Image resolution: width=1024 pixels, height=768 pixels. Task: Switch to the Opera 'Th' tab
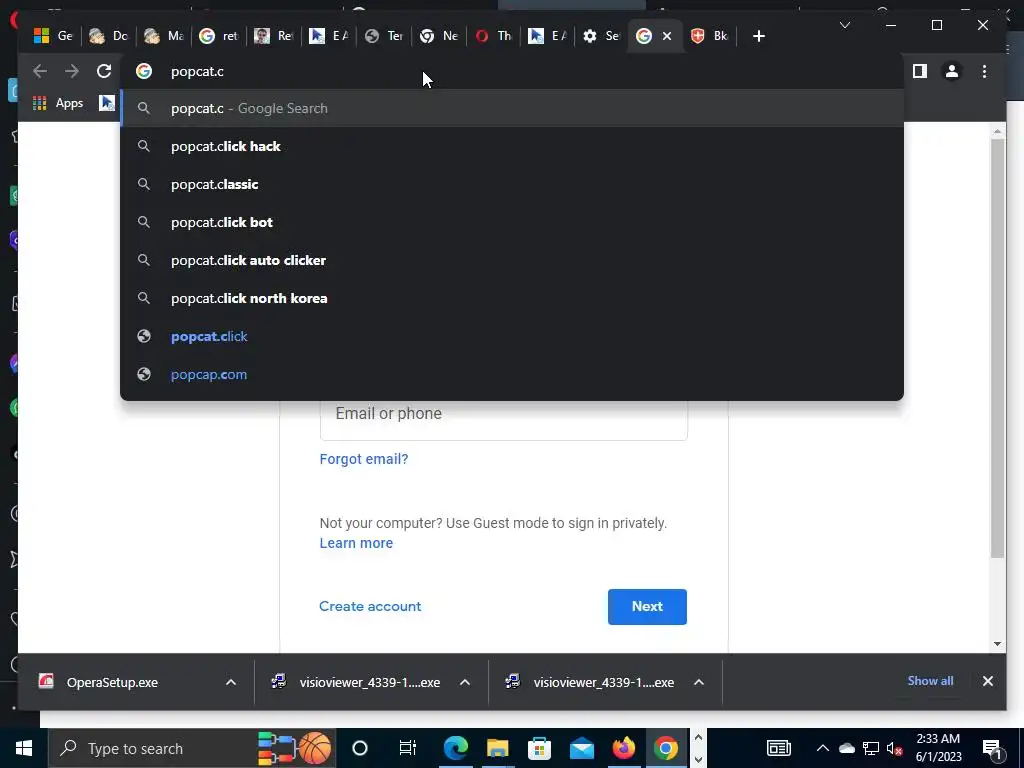click(493, 36)
